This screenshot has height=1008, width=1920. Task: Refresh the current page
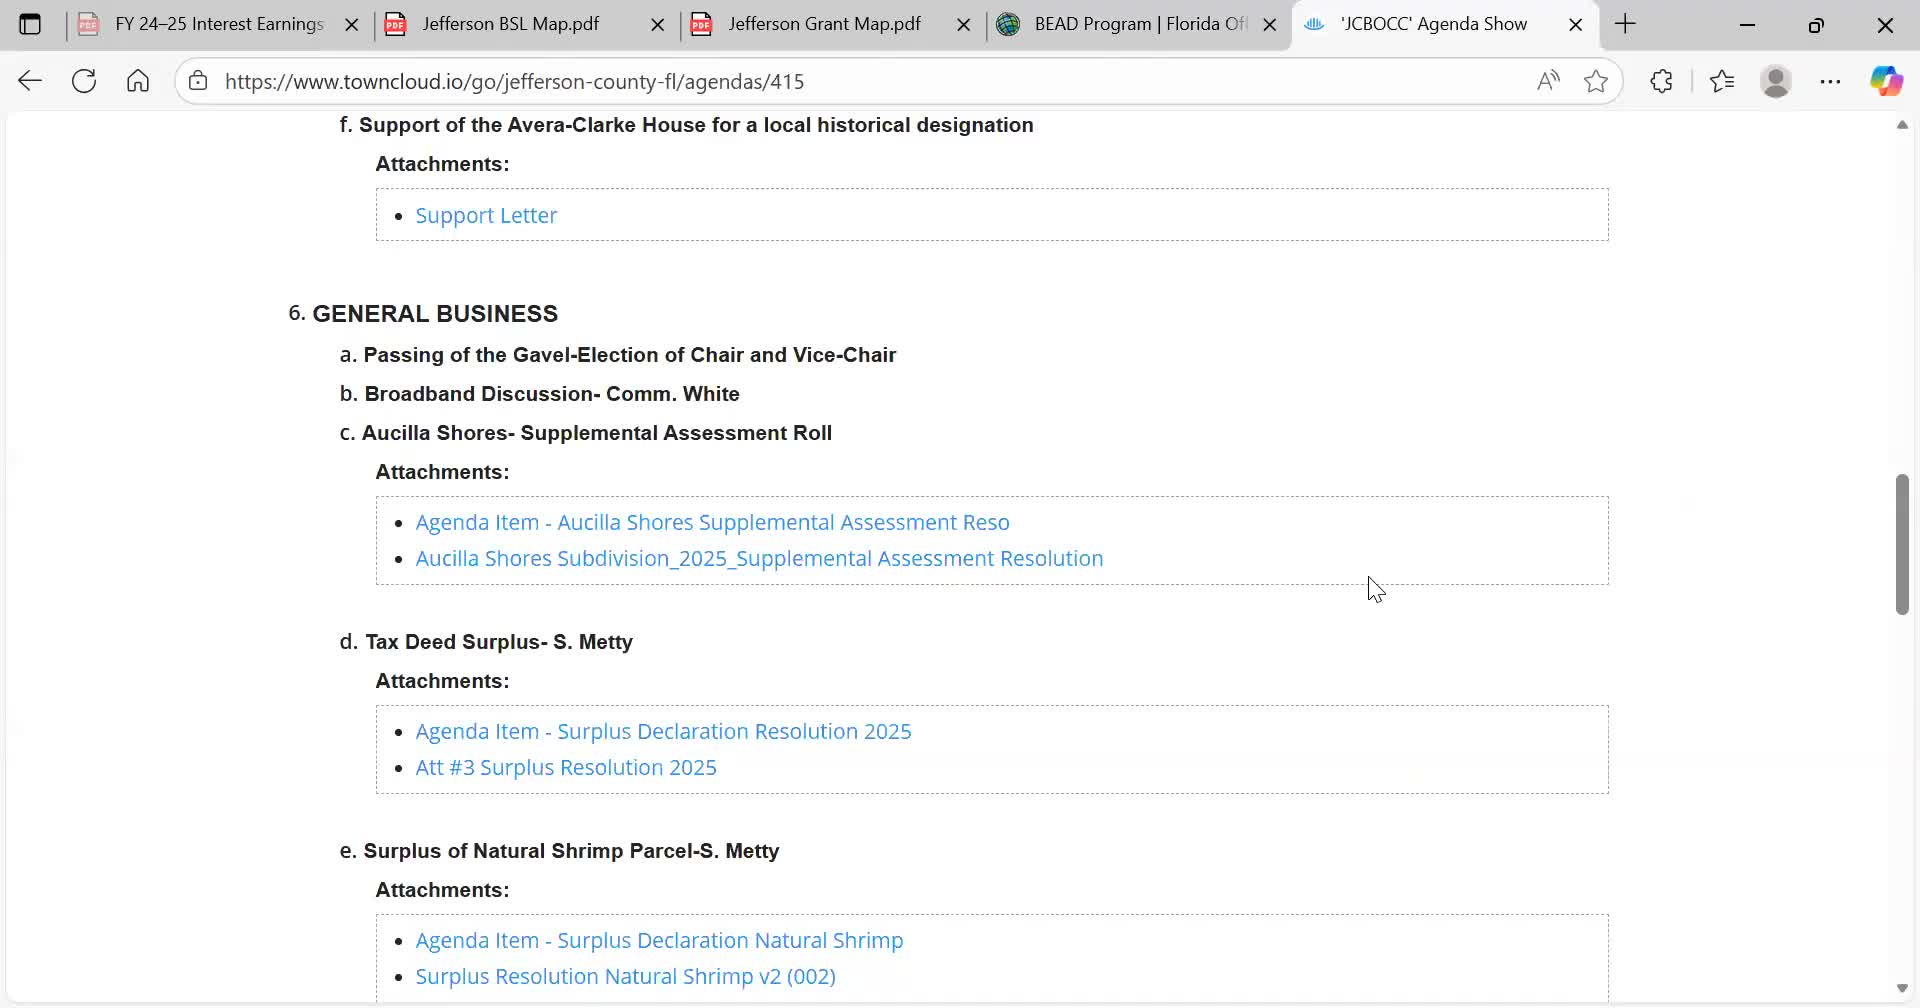(84, 81)
